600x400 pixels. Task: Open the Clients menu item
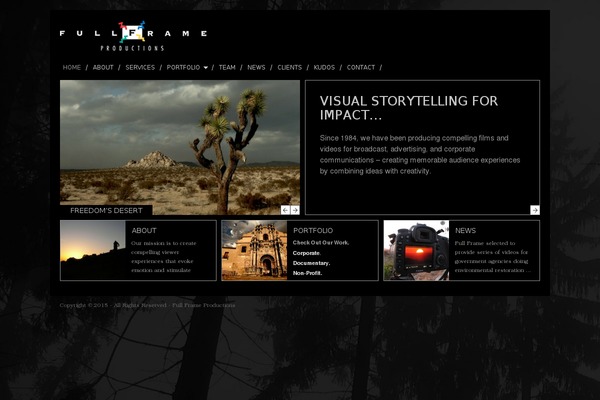point(289,67)
